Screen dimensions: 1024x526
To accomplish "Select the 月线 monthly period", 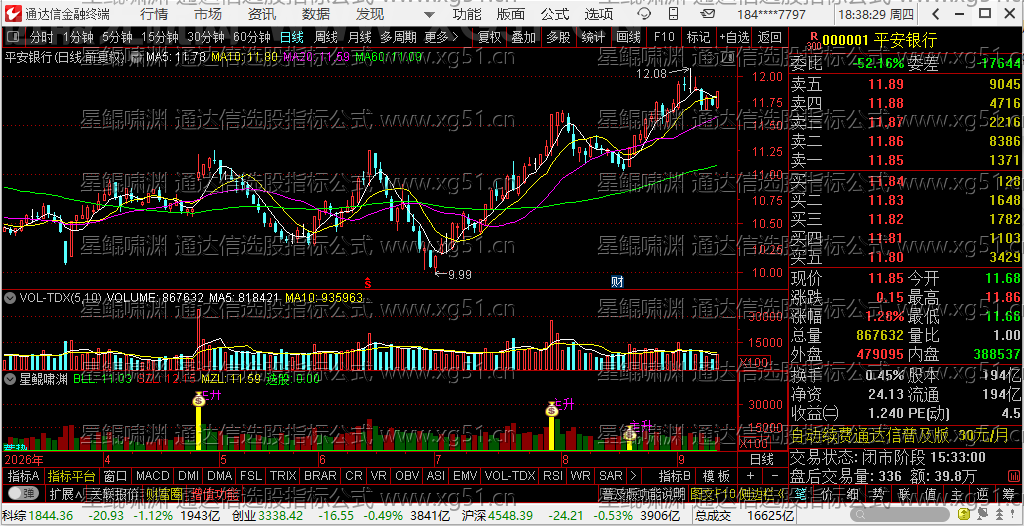I will tap(359, 37).
